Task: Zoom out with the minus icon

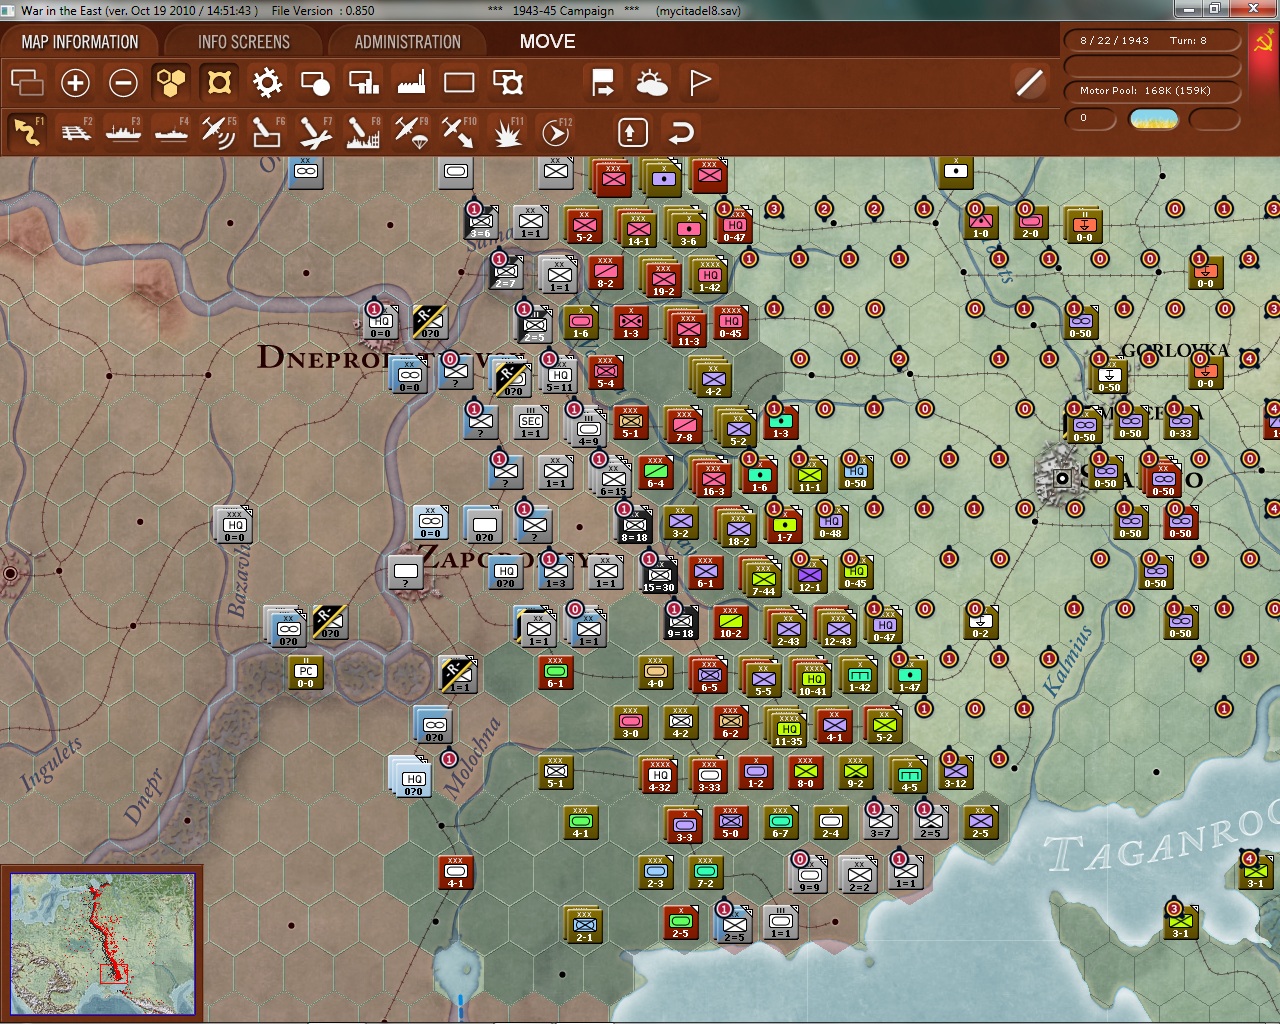Action: point(123,82)
